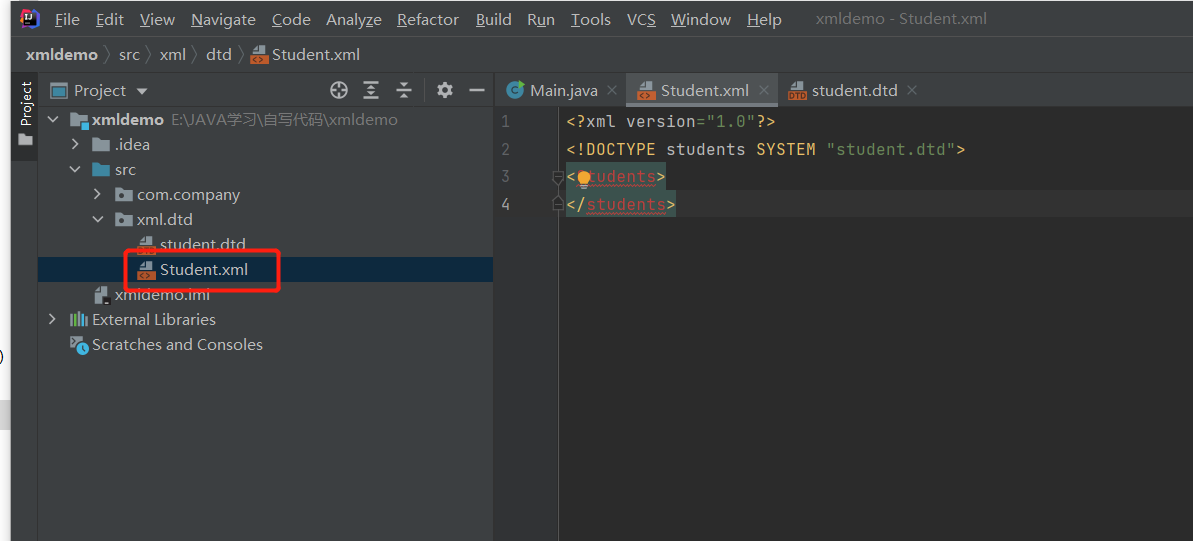Click the xml breadcrumb segment
The height and width of the screenshot is (541, 1193).
tap(173, 55)
